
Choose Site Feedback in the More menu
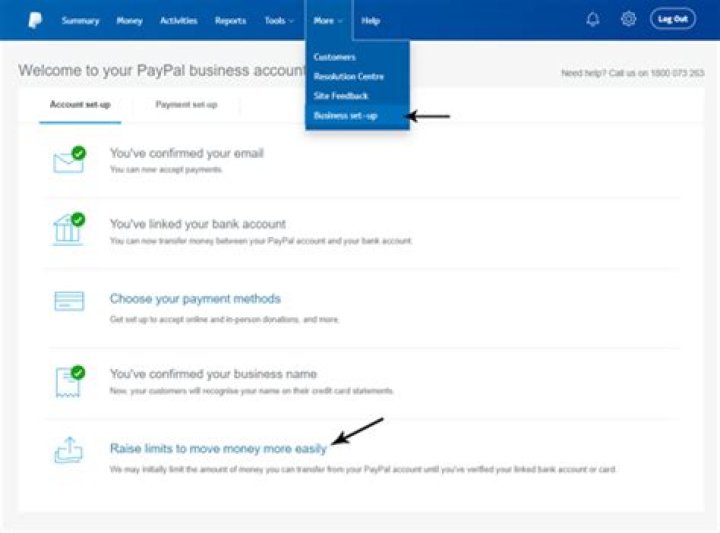(x=341, y=95)
